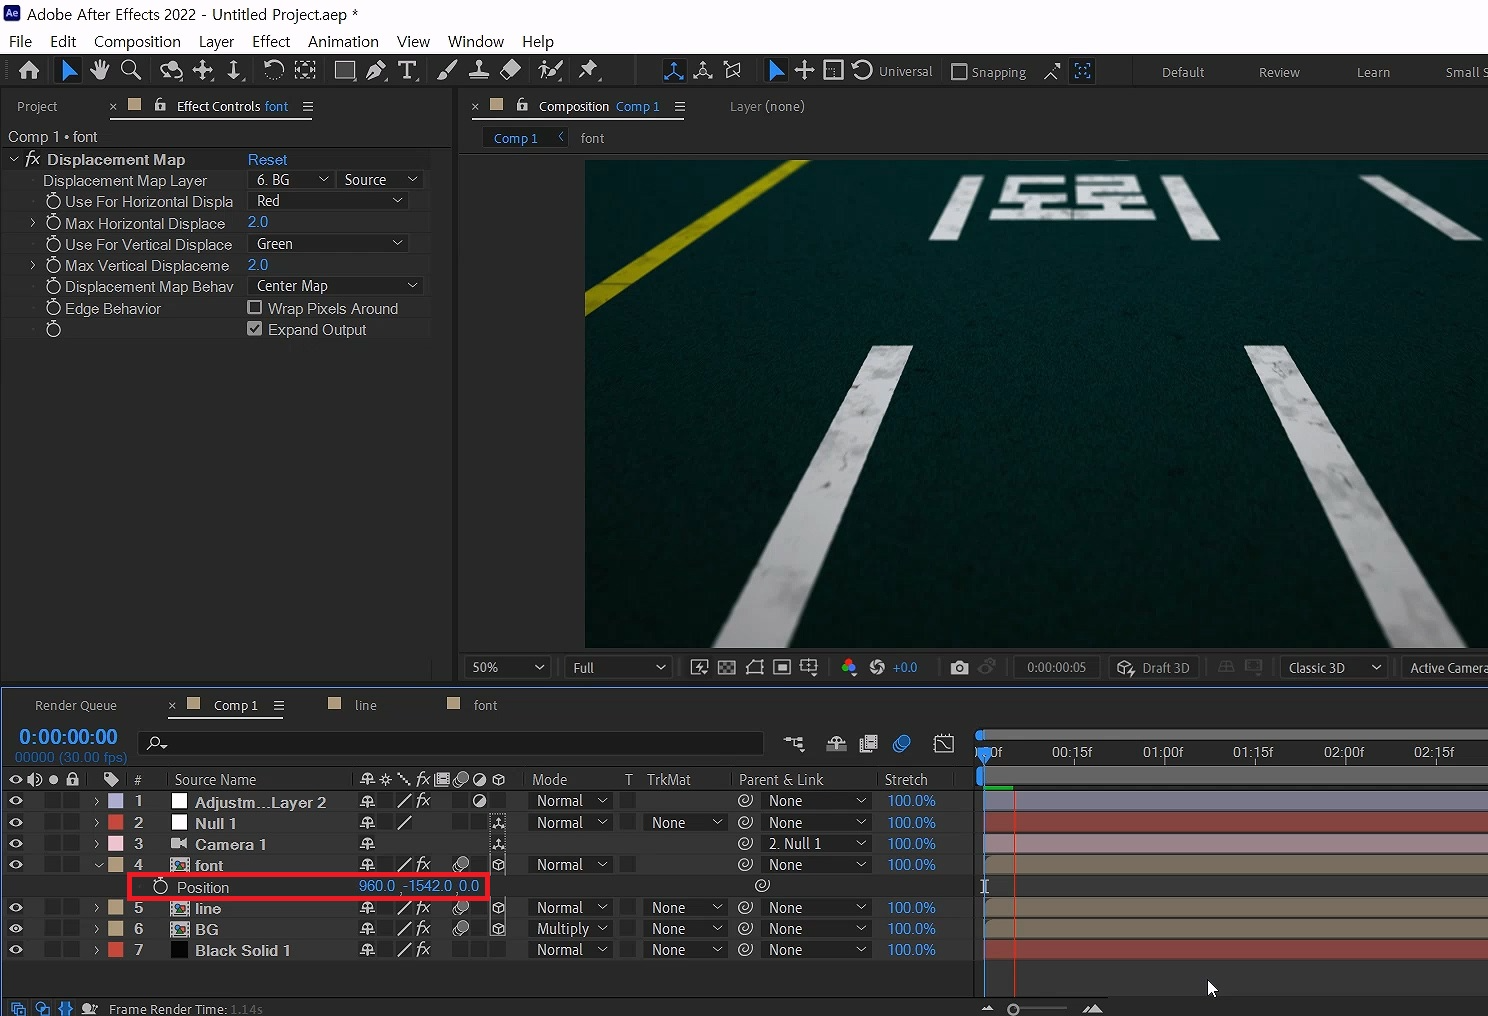Open the 50% magnification dropdown
Viewport: 1488px width, 1016px height.
tap(508, 668)
